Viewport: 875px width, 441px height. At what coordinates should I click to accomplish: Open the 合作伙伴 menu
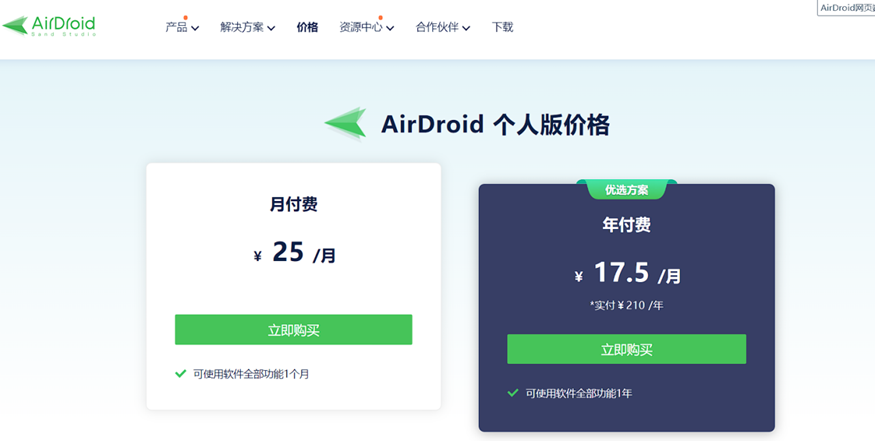point(437,27)
